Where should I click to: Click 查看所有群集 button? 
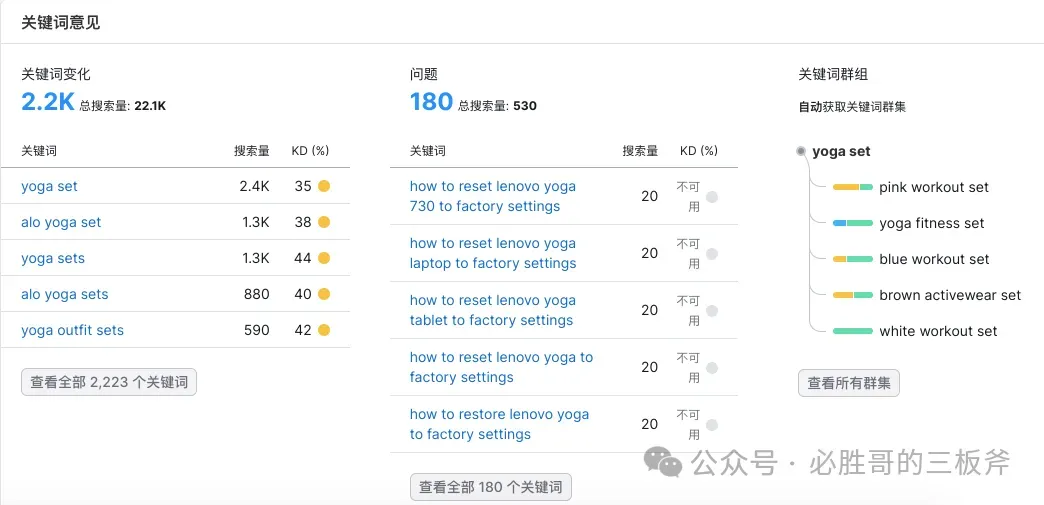(849, 383)
